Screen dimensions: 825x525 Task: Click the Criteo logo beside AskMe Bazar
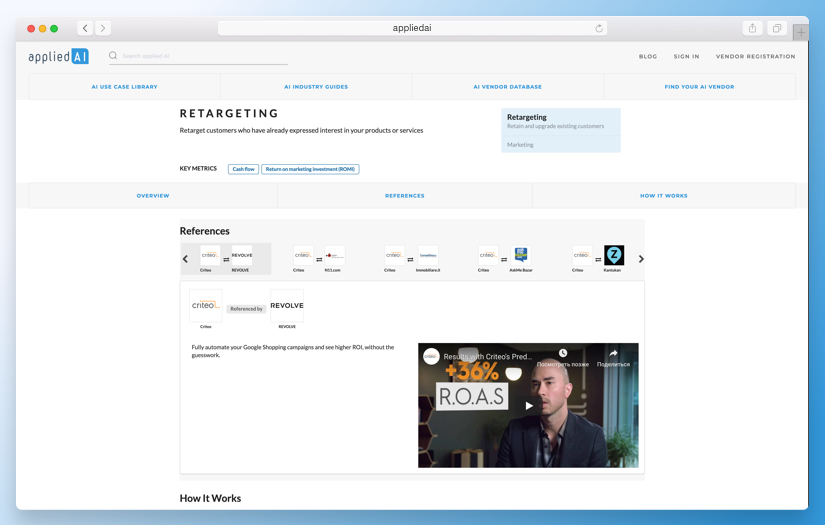[x=488, y=255]
